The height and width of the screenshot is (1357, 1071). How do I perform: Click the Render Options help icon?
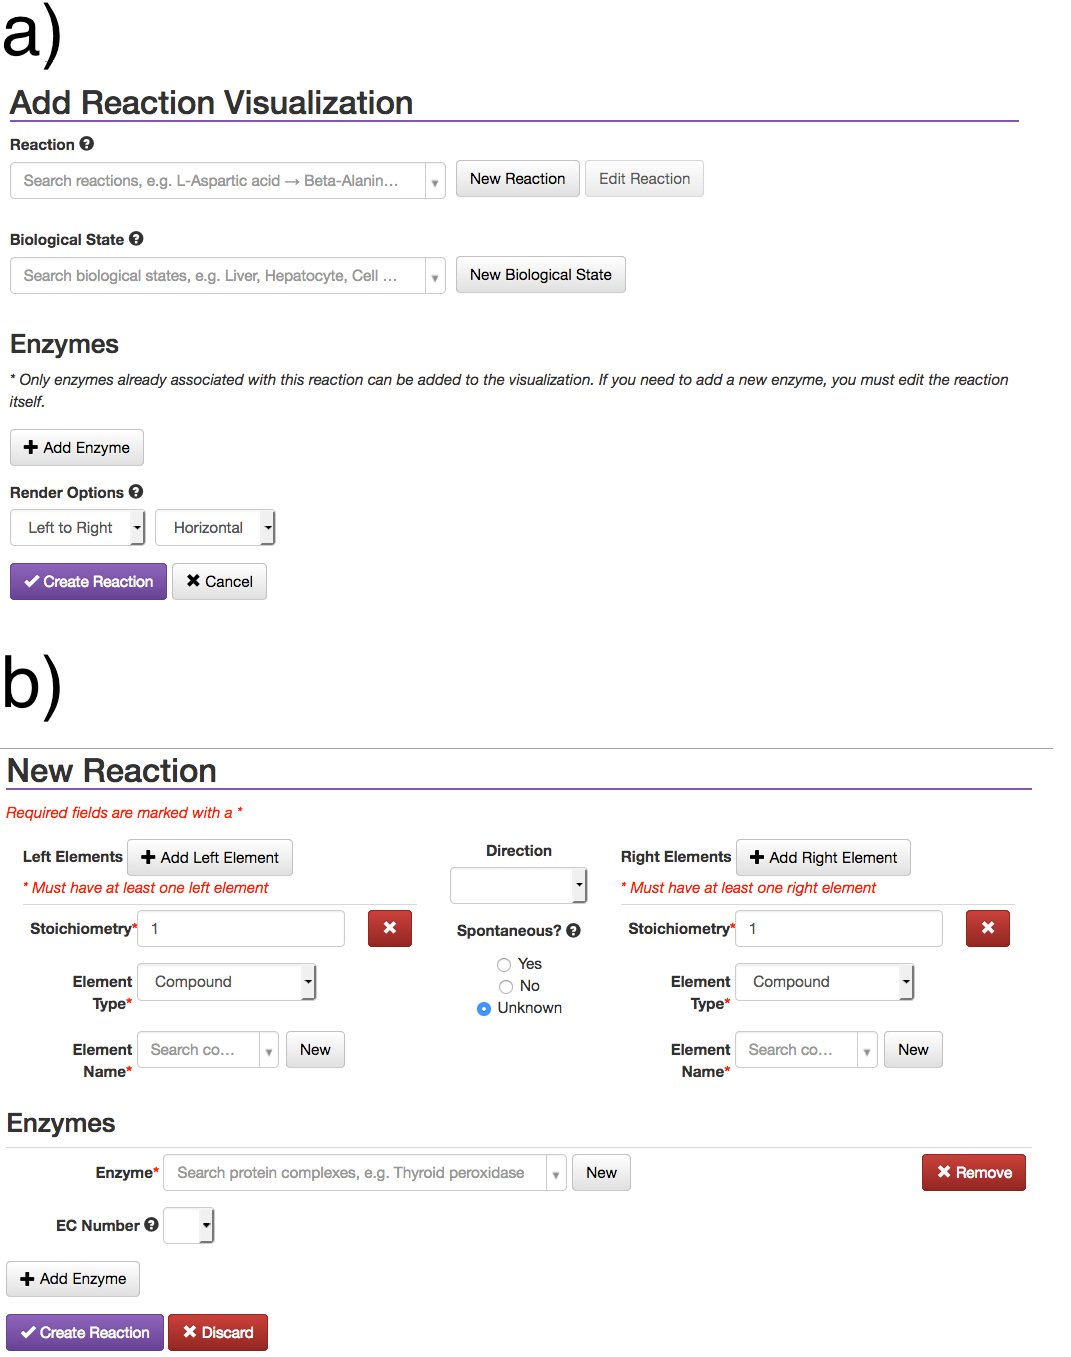136,492
